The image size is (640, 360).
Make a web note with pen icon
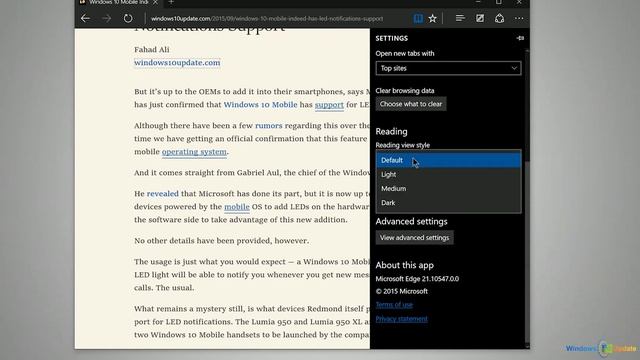coord(480,18)
